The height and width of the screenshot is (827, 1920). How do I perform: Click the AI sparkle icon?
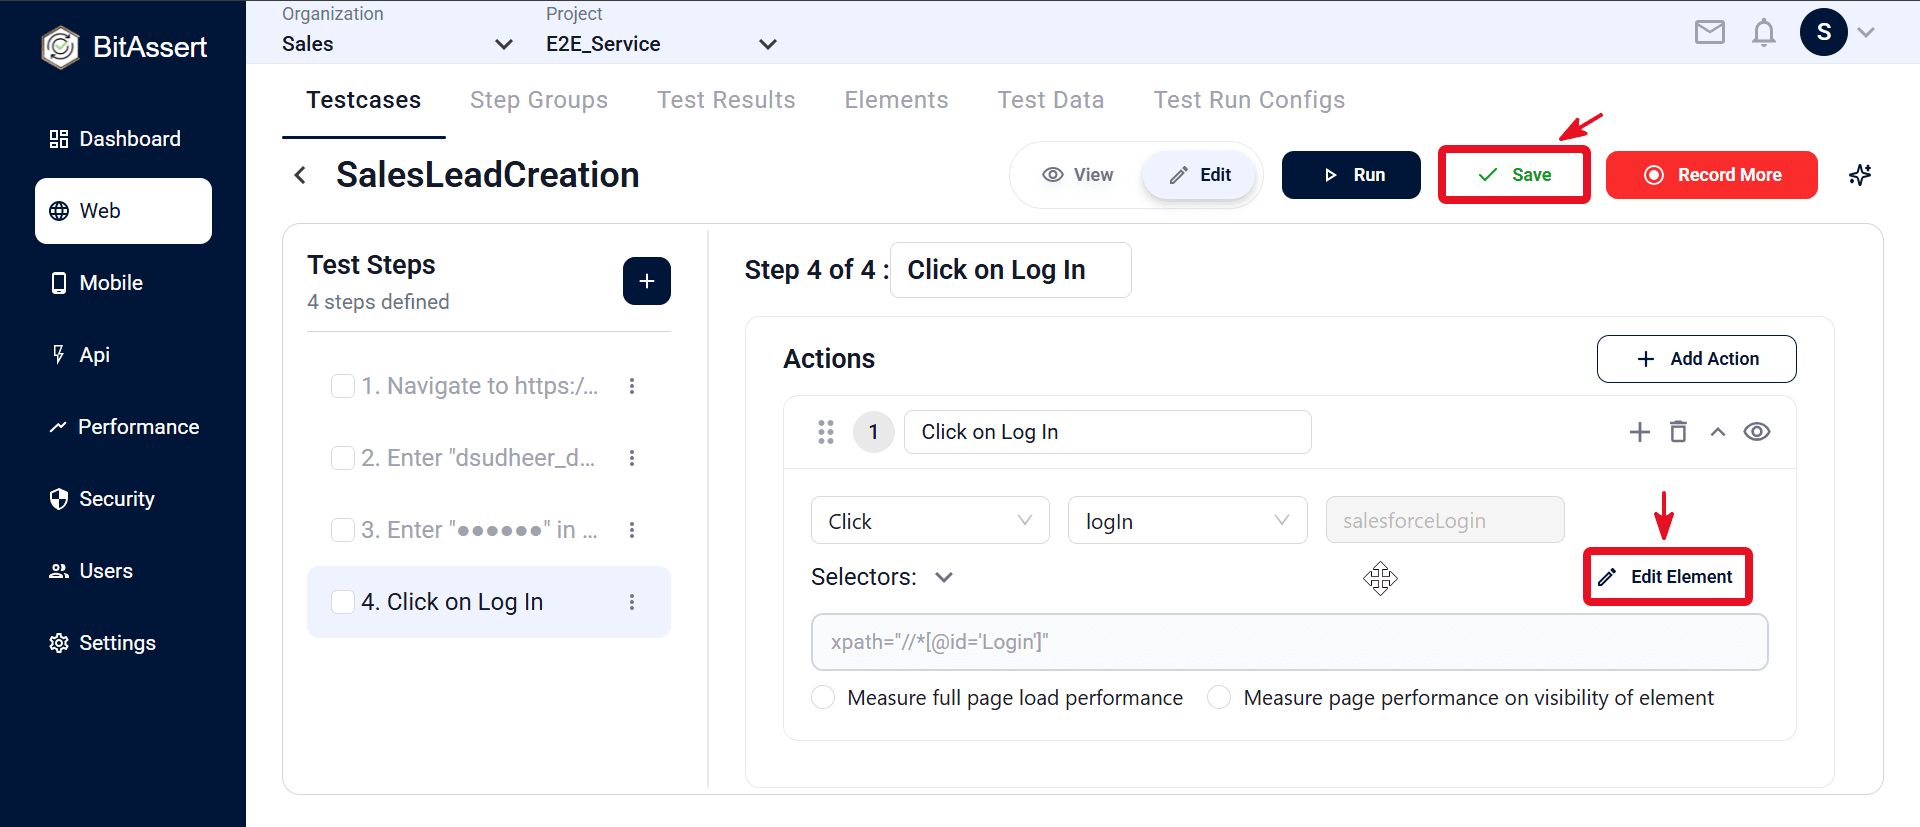tap(1860, 175)
